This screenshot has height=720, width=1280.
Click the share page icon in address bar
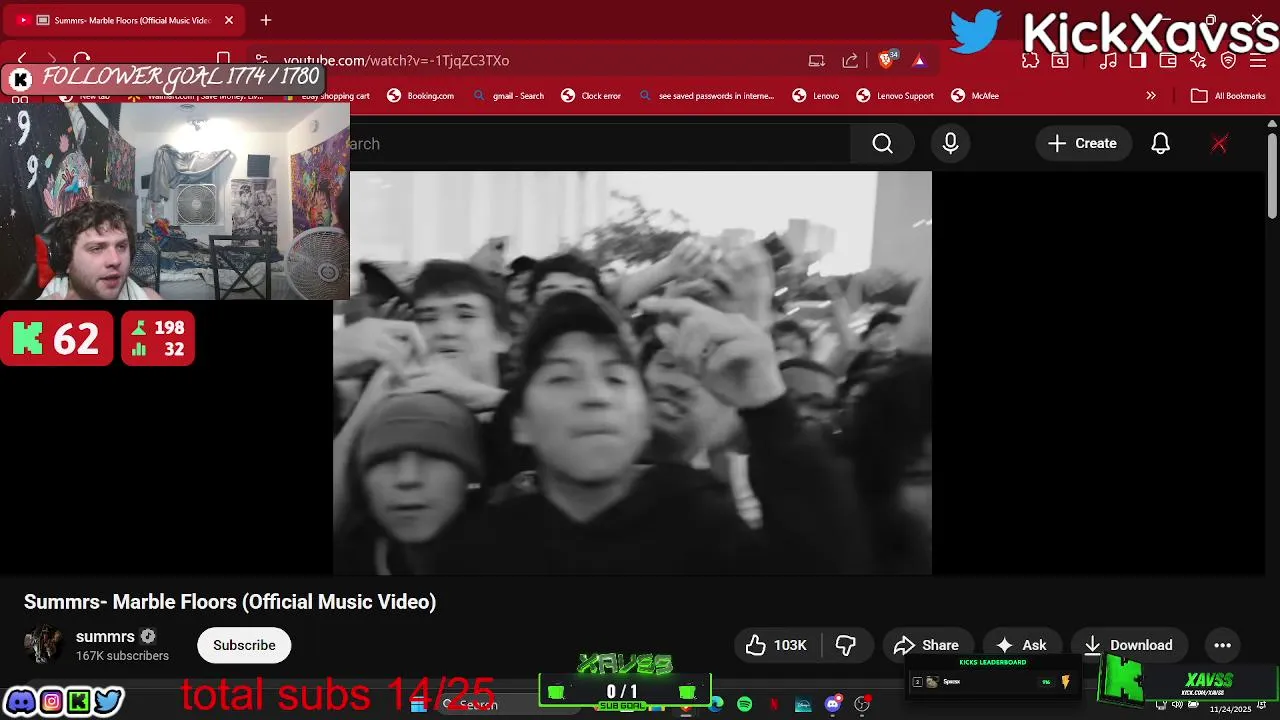pos(850,61)
